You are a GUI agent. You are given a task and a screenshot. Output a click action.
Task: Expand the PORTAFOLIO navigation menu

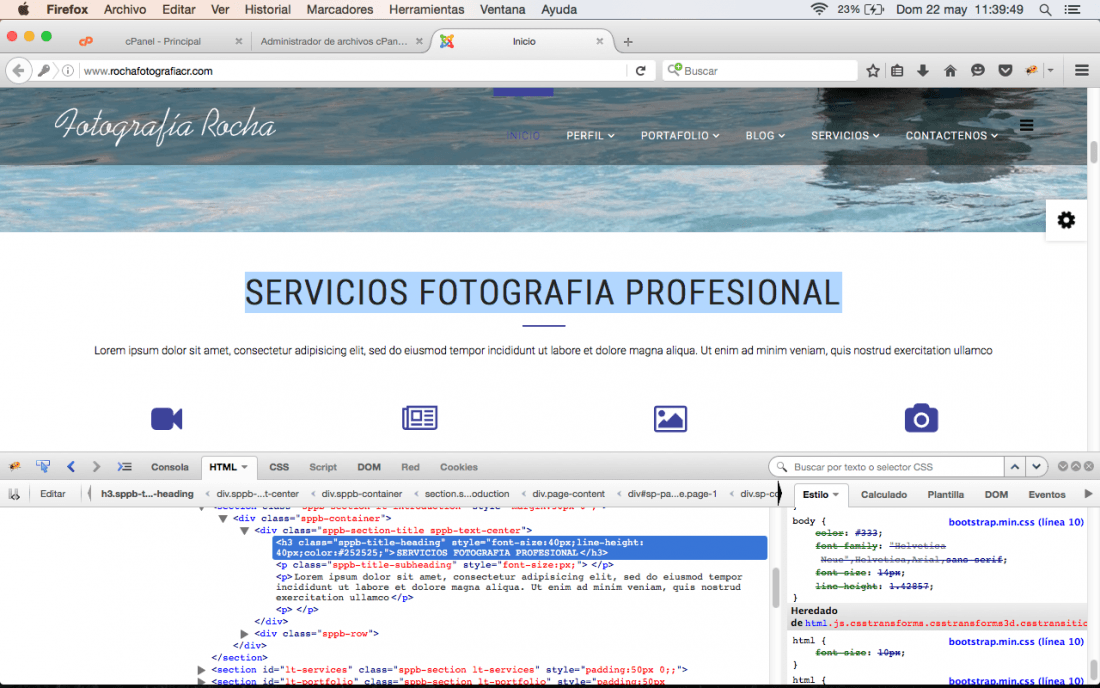[680, 135]
